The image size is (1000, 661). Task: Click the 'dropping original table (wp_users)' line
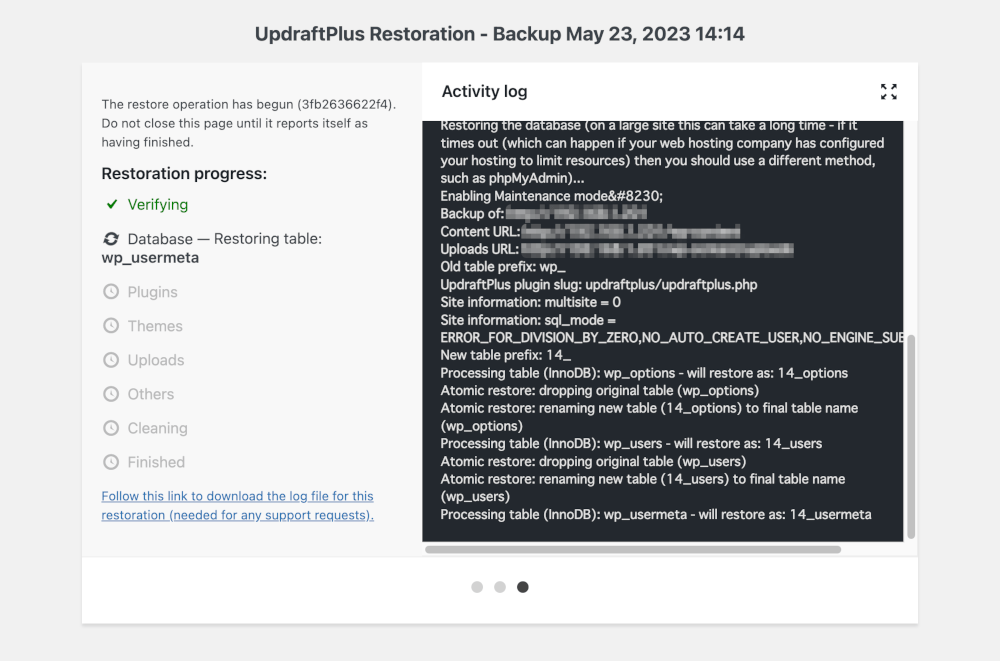point(593,461)
